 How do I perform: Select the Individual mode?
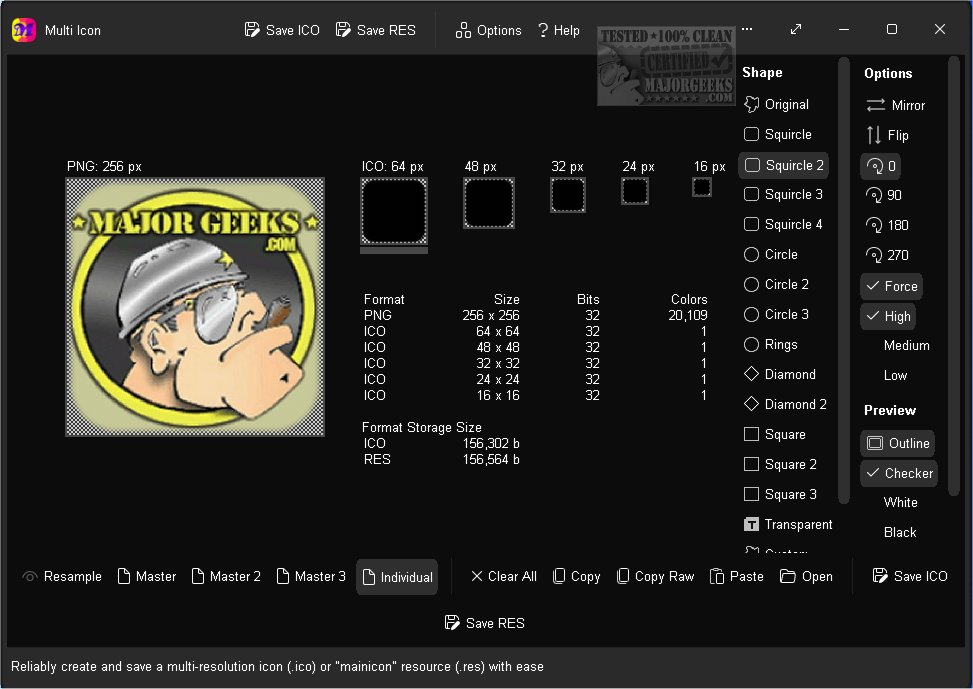tap(397, 577)
